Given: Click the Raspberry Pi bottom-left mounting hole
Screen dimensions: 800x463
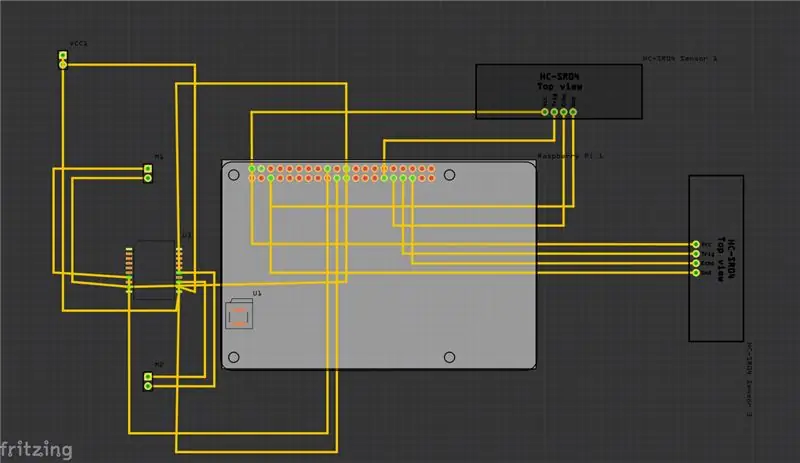Looking at the screenshot, I should click(x=234, y=357).
